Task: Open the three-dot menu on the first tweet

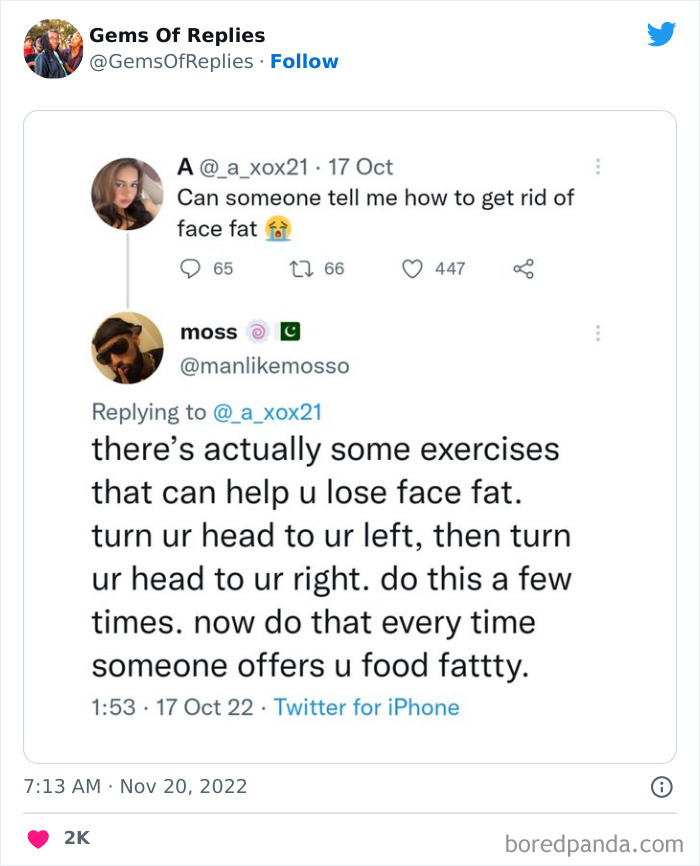Action: [597, 168]
